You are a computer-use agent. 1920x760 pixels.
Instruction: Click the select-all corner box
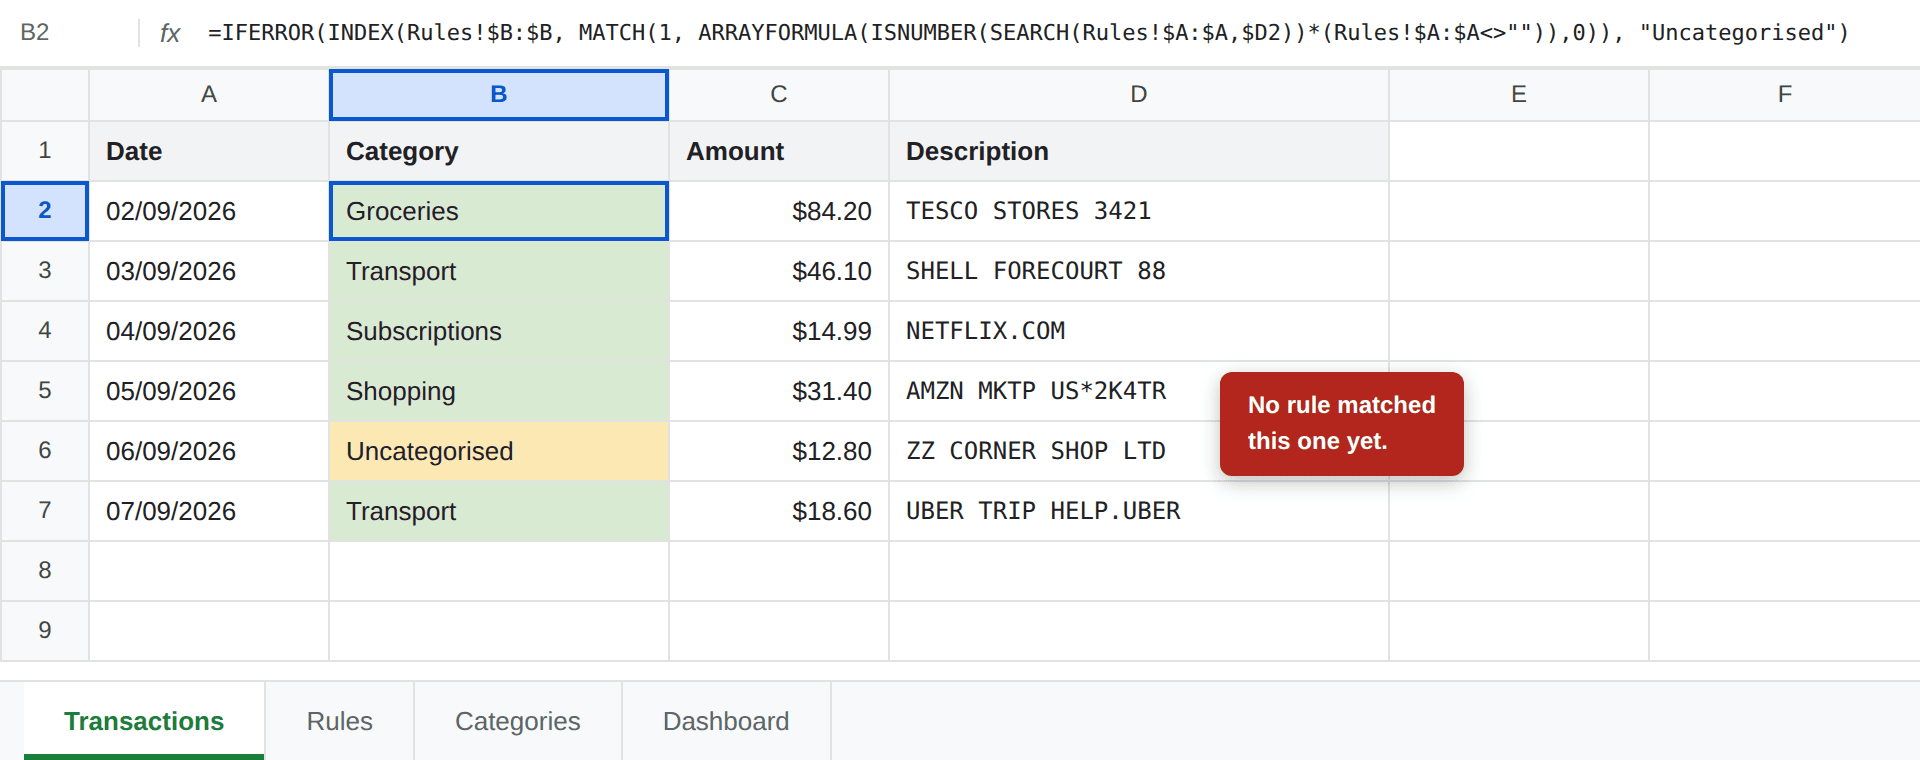[x=45, y=94]
